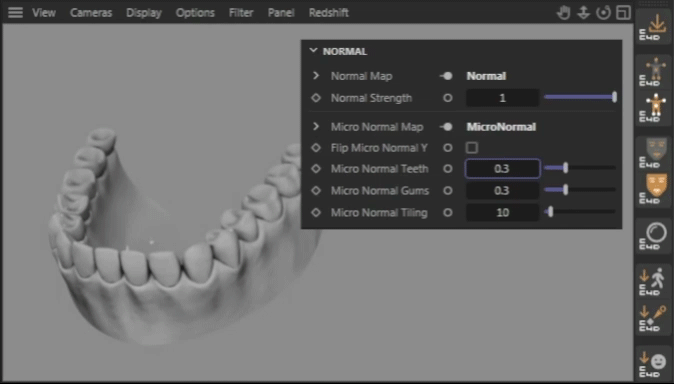Click the orange face mask E4D icon
Viewport: 674px width, 384px height.
pyautogui.click(x=653, y=189)
